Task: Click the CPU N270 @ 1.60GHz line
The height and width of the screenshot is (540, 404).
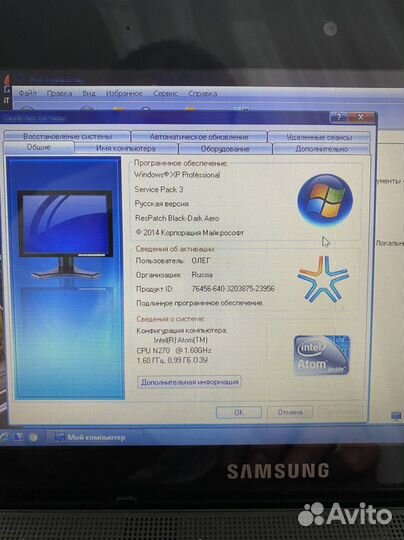Action: (174, 350)
